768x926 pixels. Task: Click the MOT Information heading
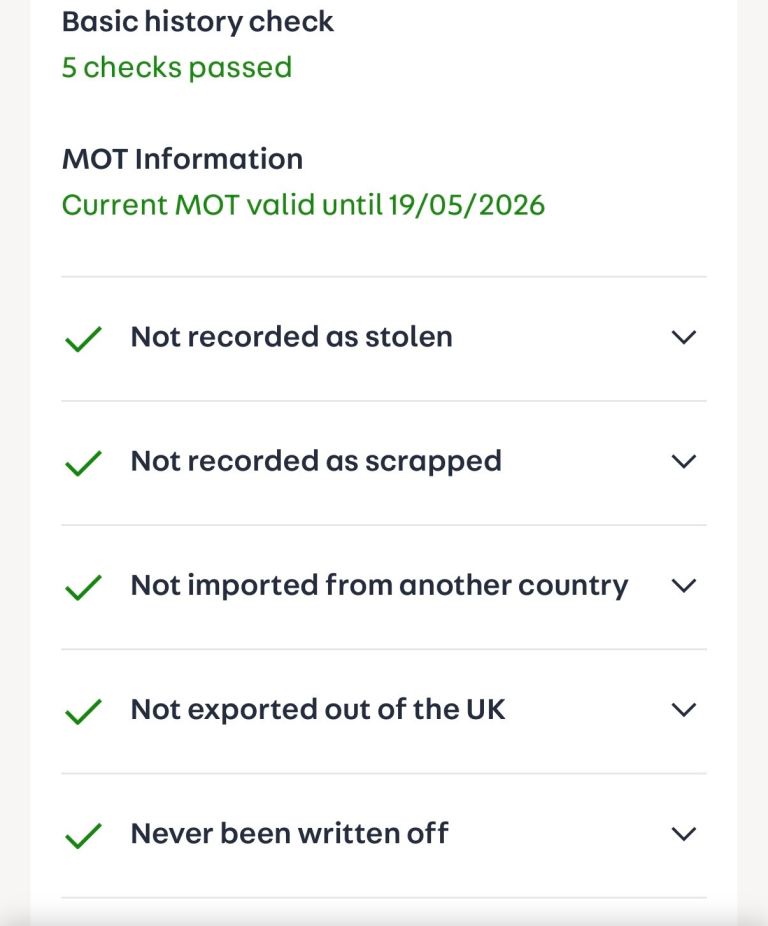coord(182,159)
